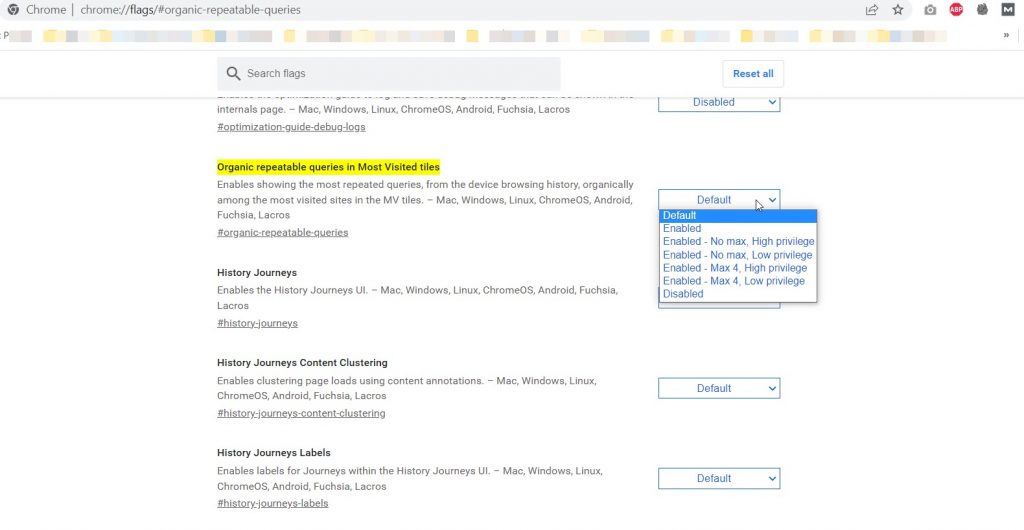1024x530 pixels.
Task: Open History Journeys Labels dropdown
Action: 719,478
